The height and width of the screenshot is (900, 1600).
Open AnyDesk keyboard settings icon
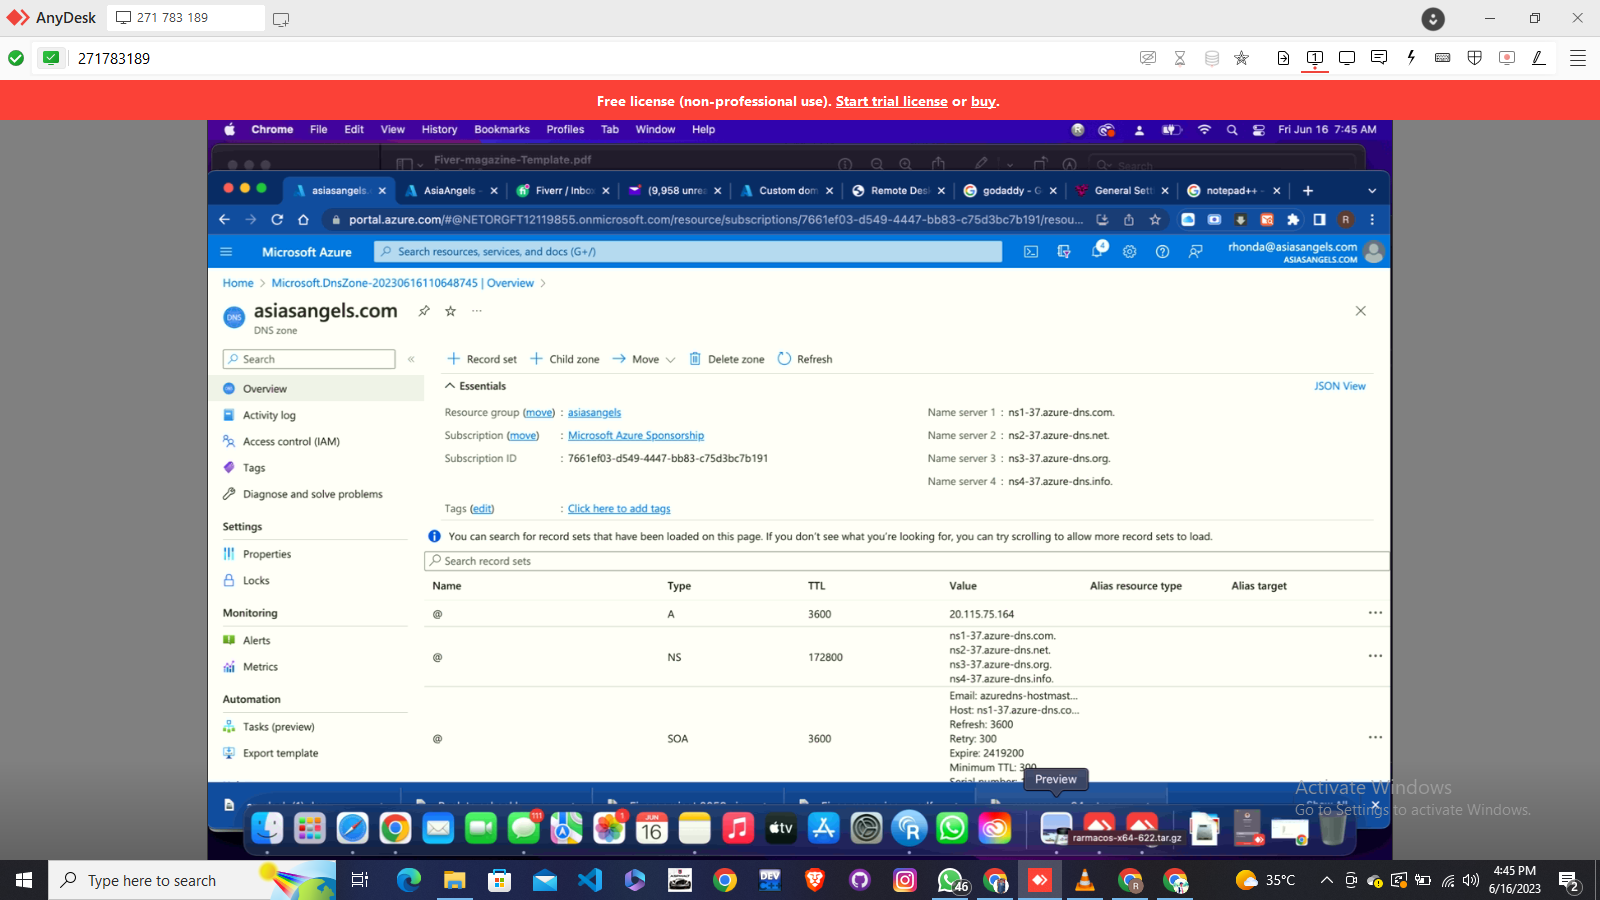click(1443, 58)
